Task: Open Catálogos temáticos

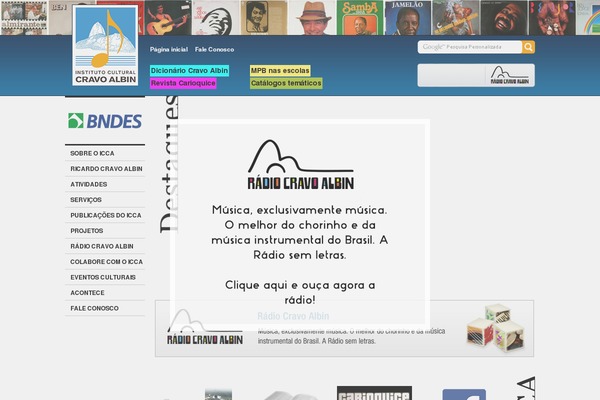Action: 286,83
